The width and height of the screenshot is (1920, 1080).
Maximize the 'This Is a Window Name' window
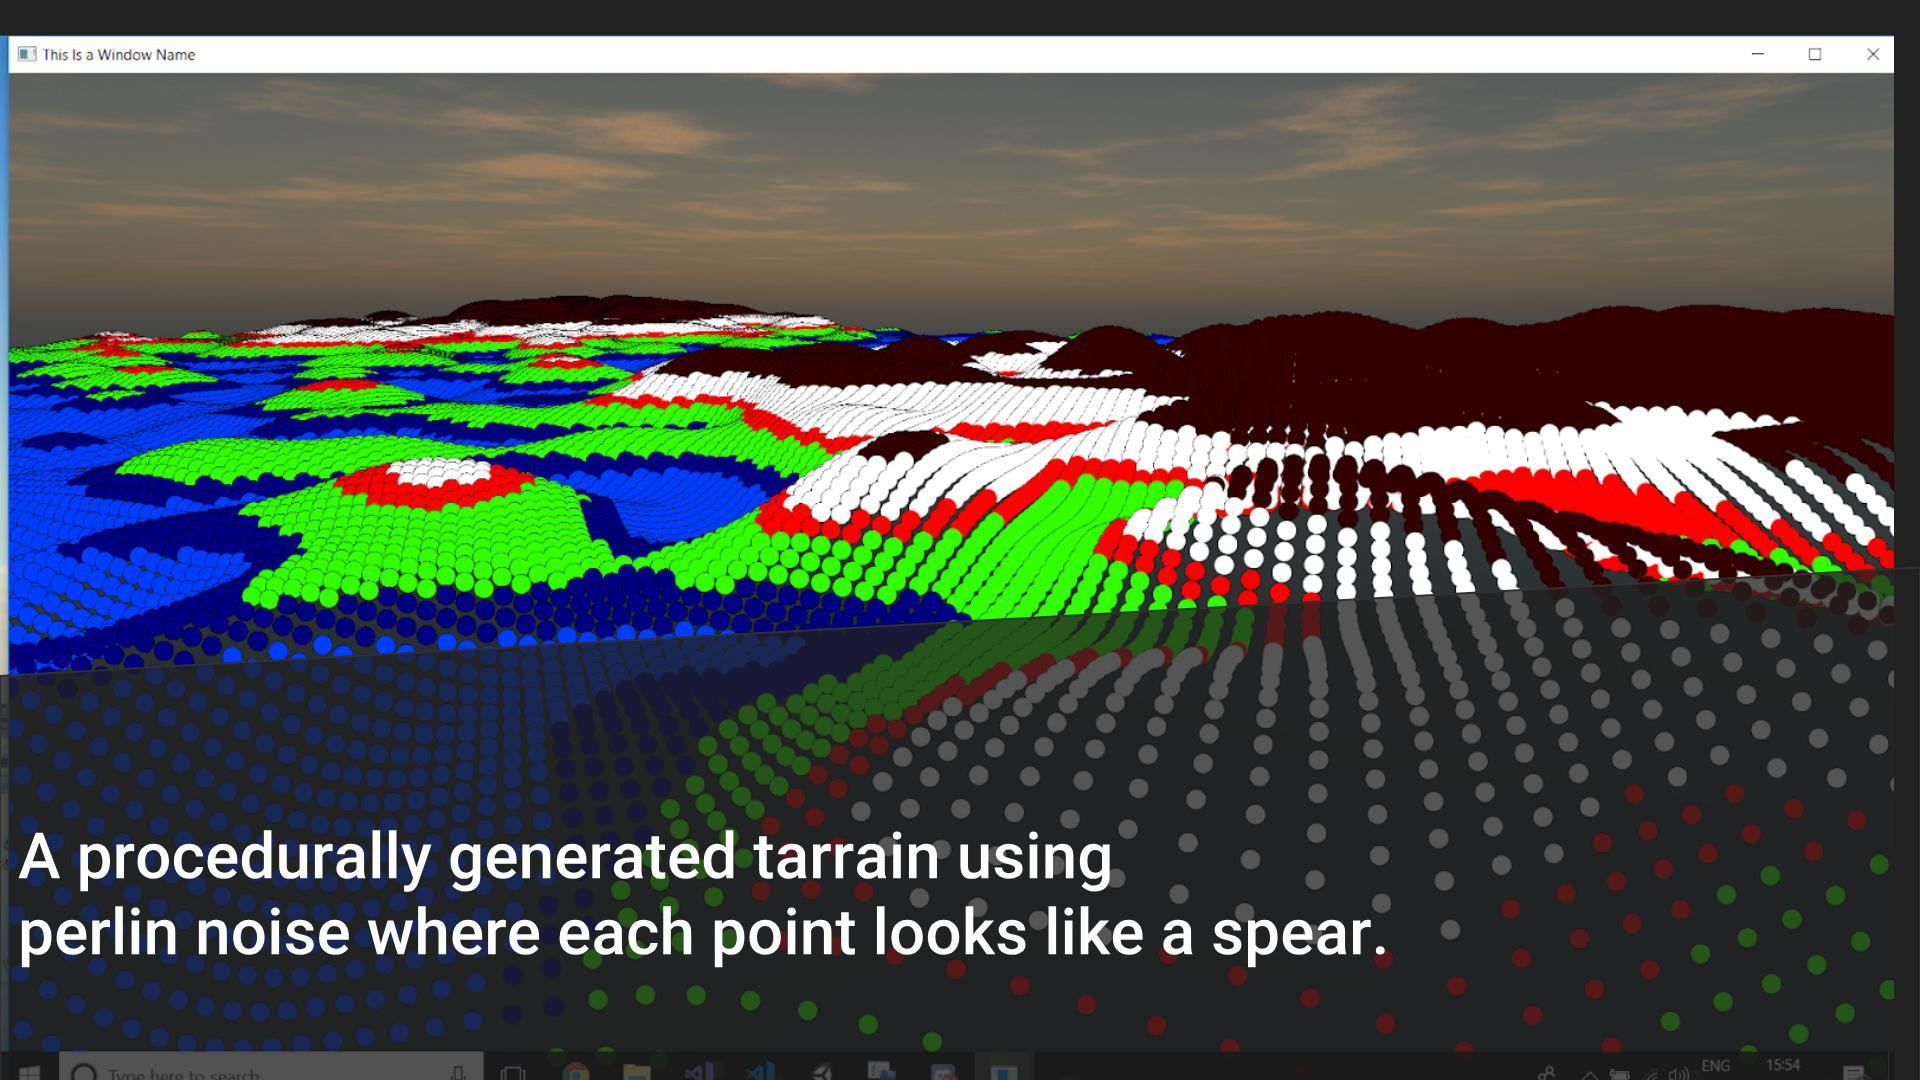tap(1815, 54)
